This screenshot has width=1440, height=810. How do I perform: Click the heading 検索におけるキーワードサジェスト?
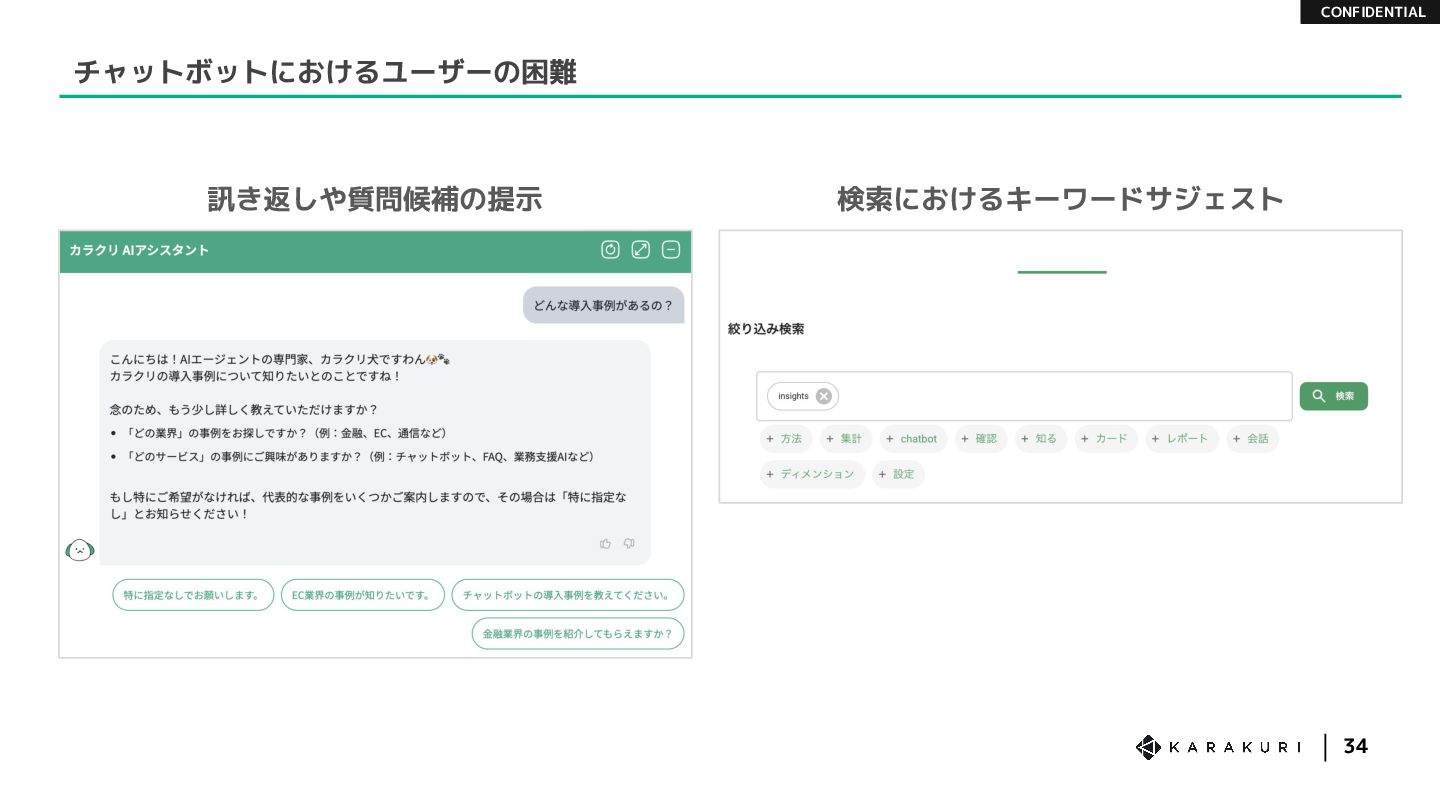point(1060,199)
